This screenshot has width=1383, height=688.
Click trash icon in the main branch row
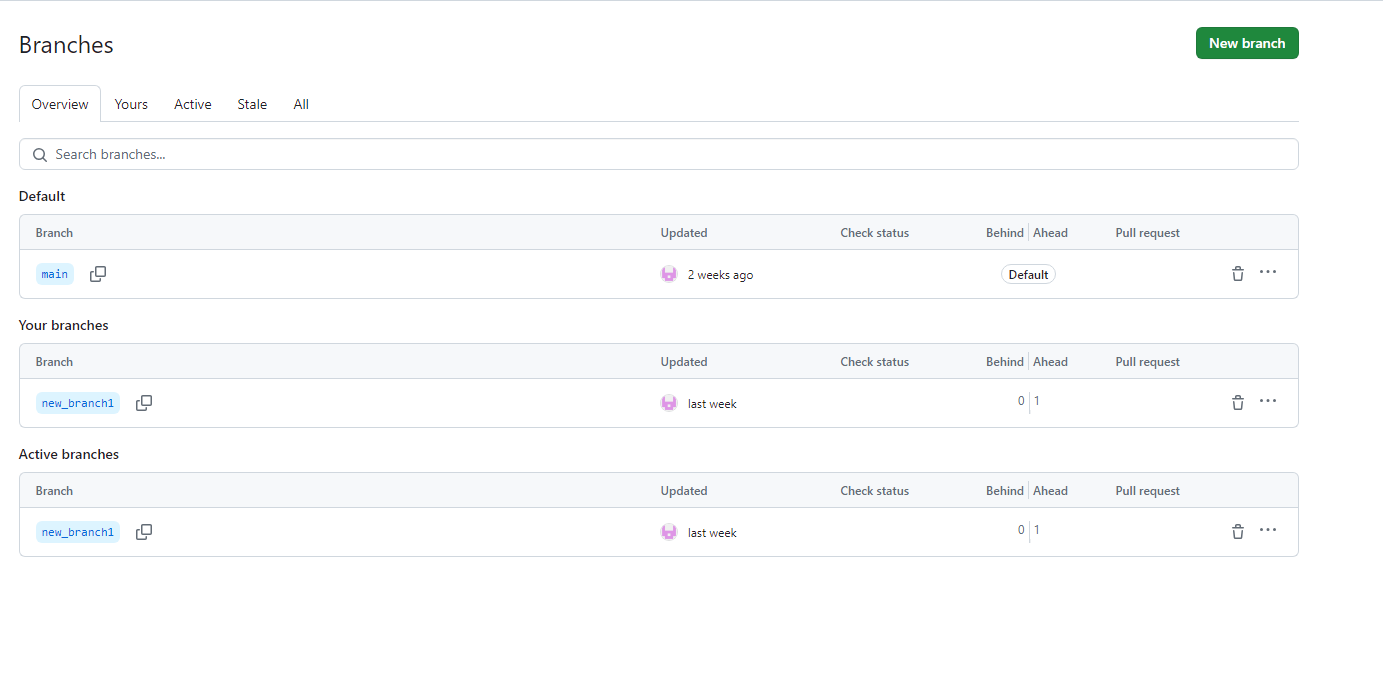pos(1237,274)
